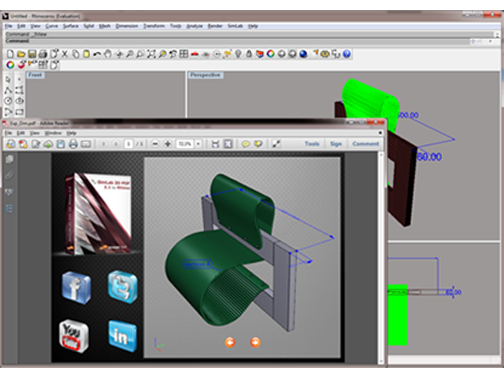
Task: Select the Pan hand tool in Rhino
Action: (107, 54)
